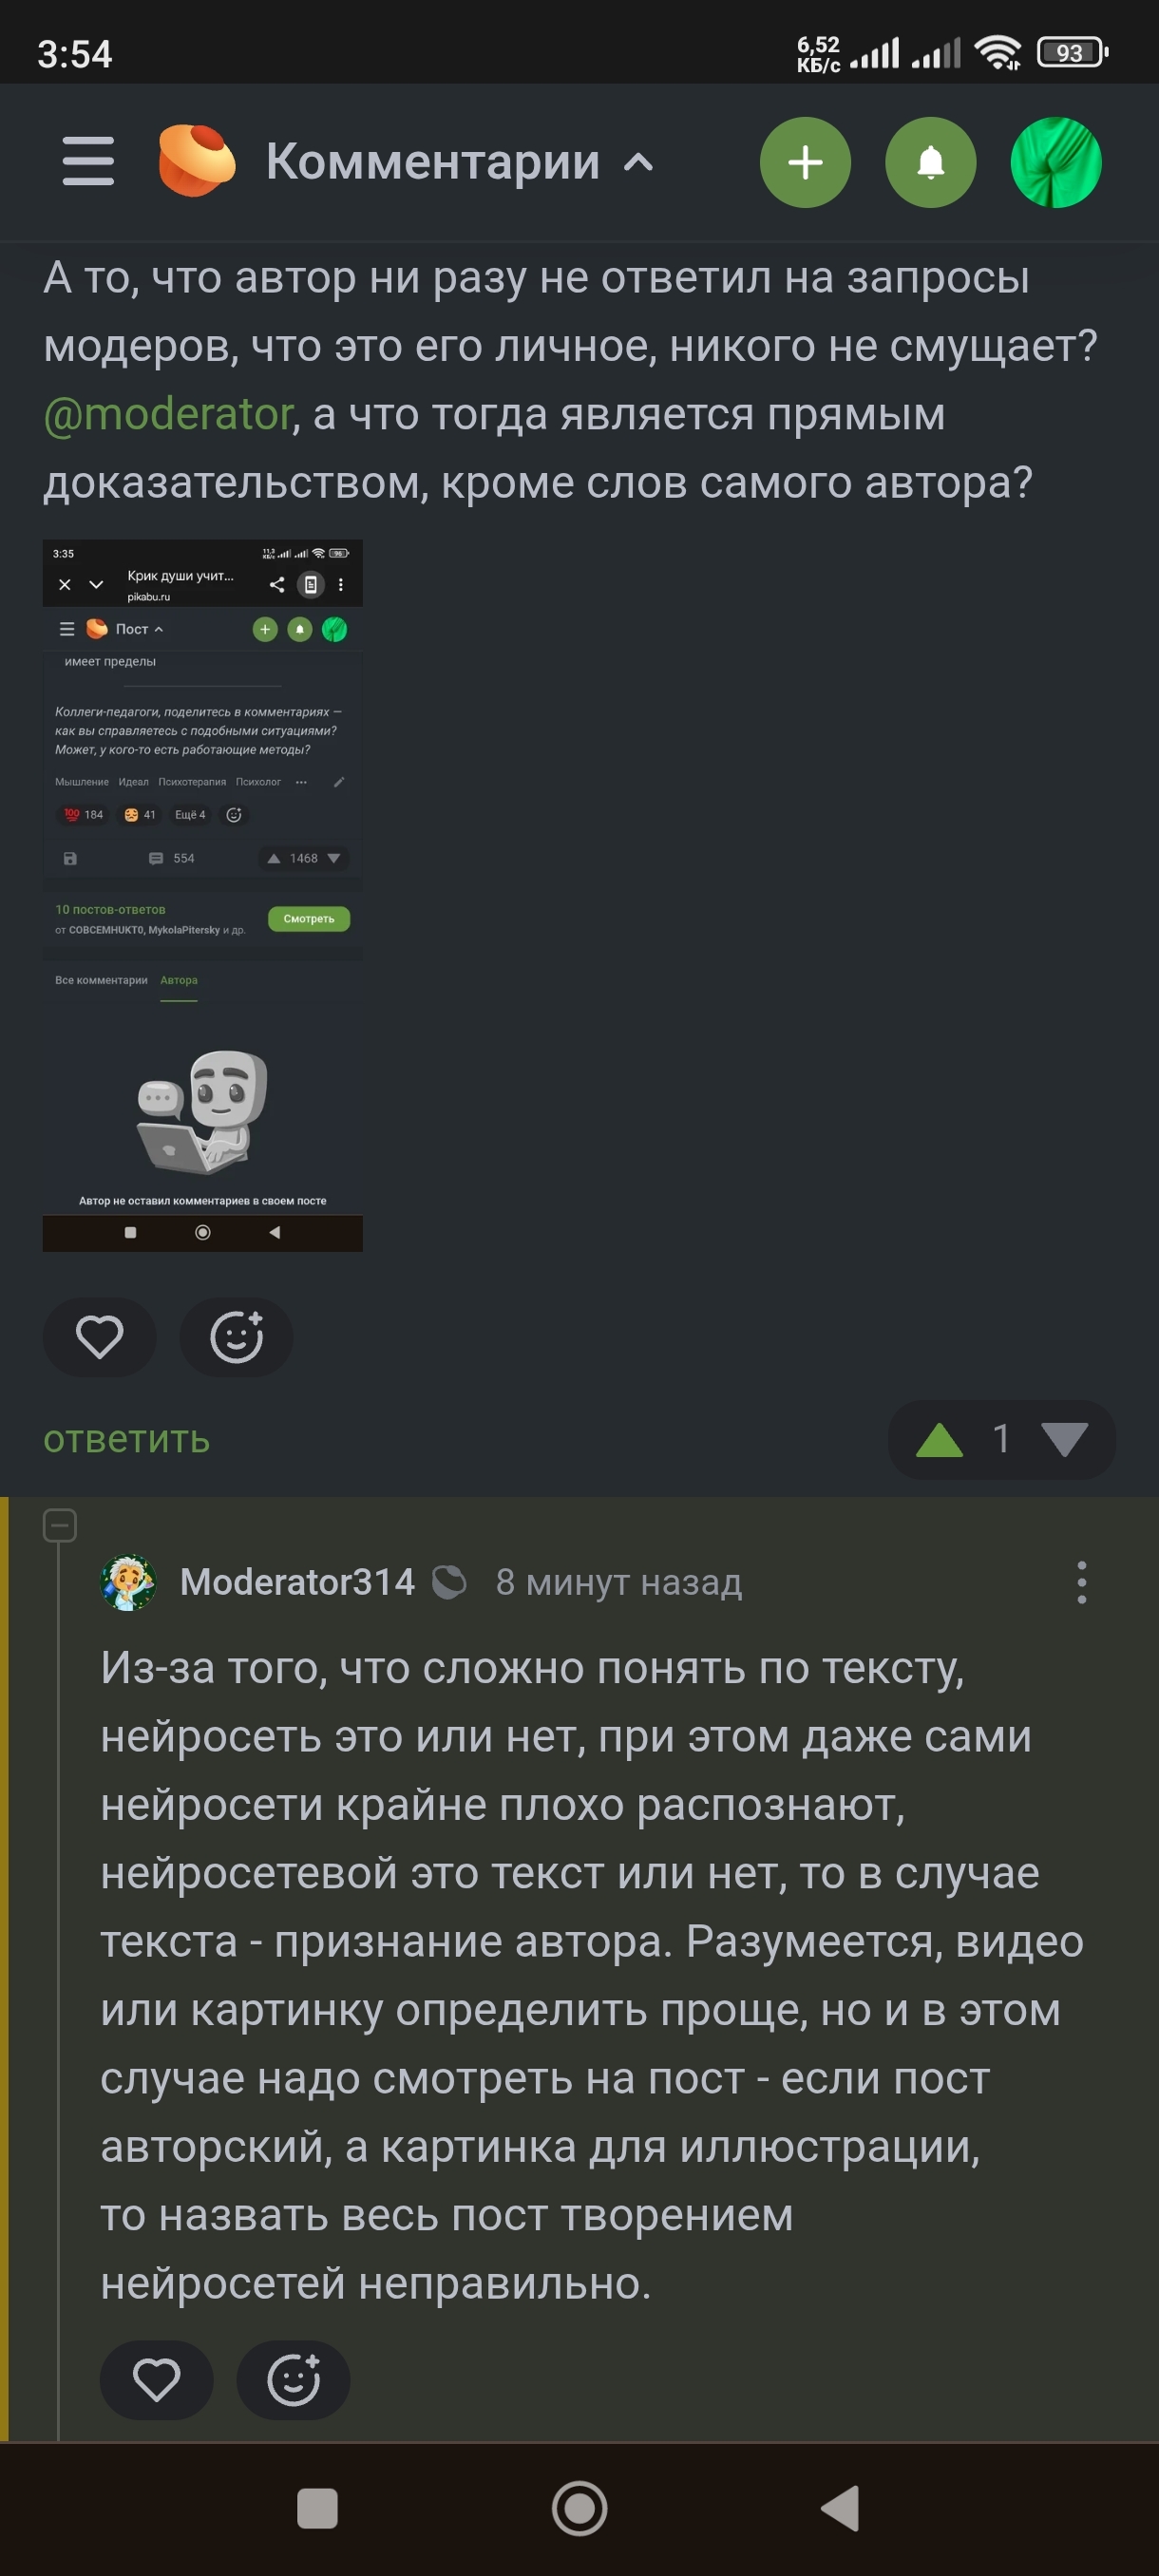This screenshot has width=1159, height=2576.
Task: Like the first comment with heart
Action: click(99, 1337)
